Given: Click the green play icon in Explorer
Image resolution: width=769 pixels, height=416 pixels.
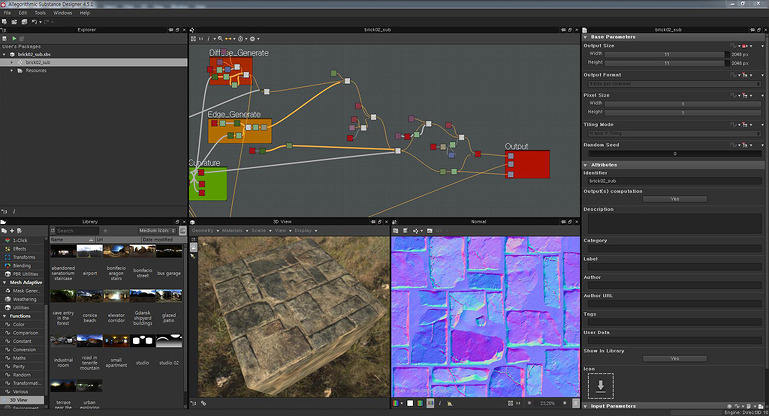Looking at the screenshot, I should [14, 38].
